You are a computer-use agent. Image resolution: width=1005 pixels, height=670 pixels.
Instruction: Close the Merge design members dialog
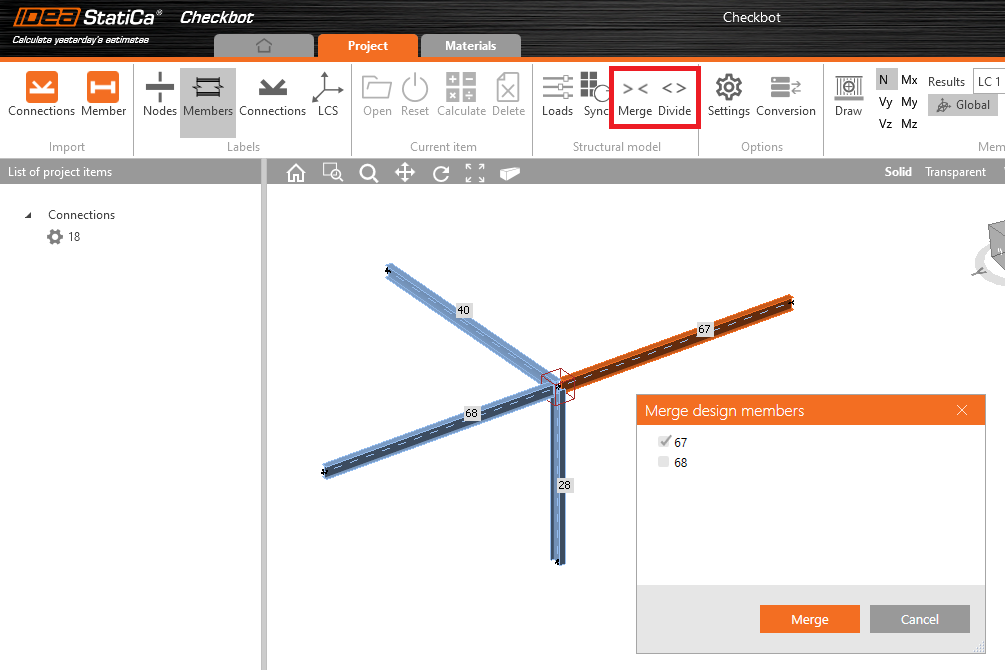coord(962,410)
